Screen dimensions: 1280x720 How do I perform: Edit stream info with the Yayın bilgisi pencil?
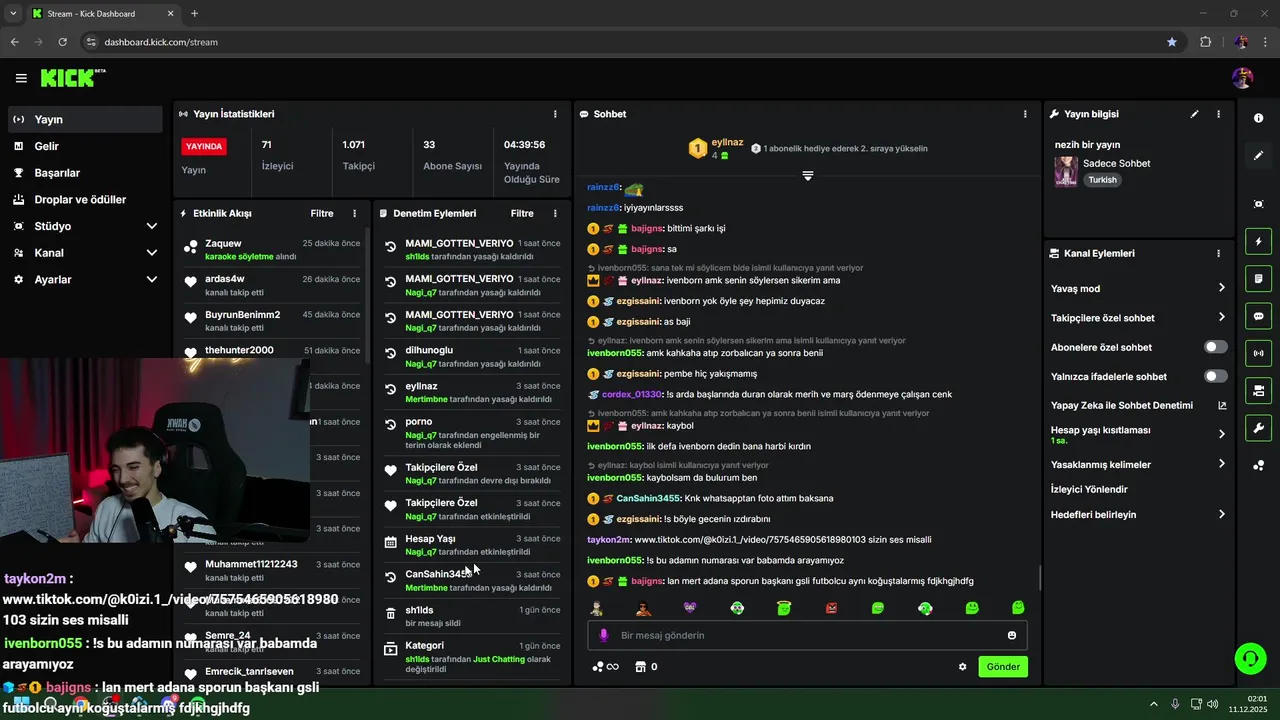click(x=1194, y=114)
